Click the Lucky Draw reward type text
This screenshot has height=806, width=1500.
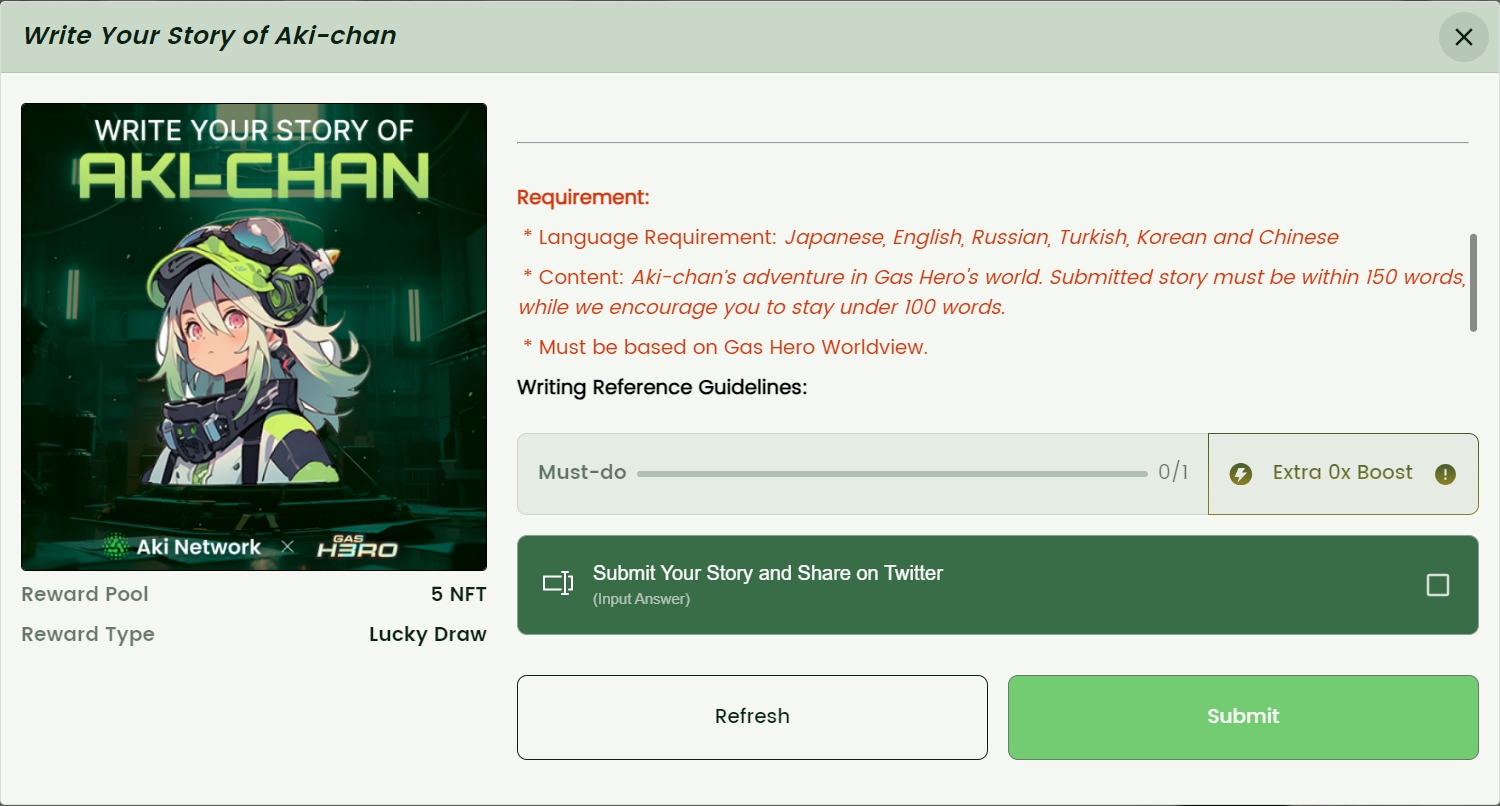pos(428,634)
